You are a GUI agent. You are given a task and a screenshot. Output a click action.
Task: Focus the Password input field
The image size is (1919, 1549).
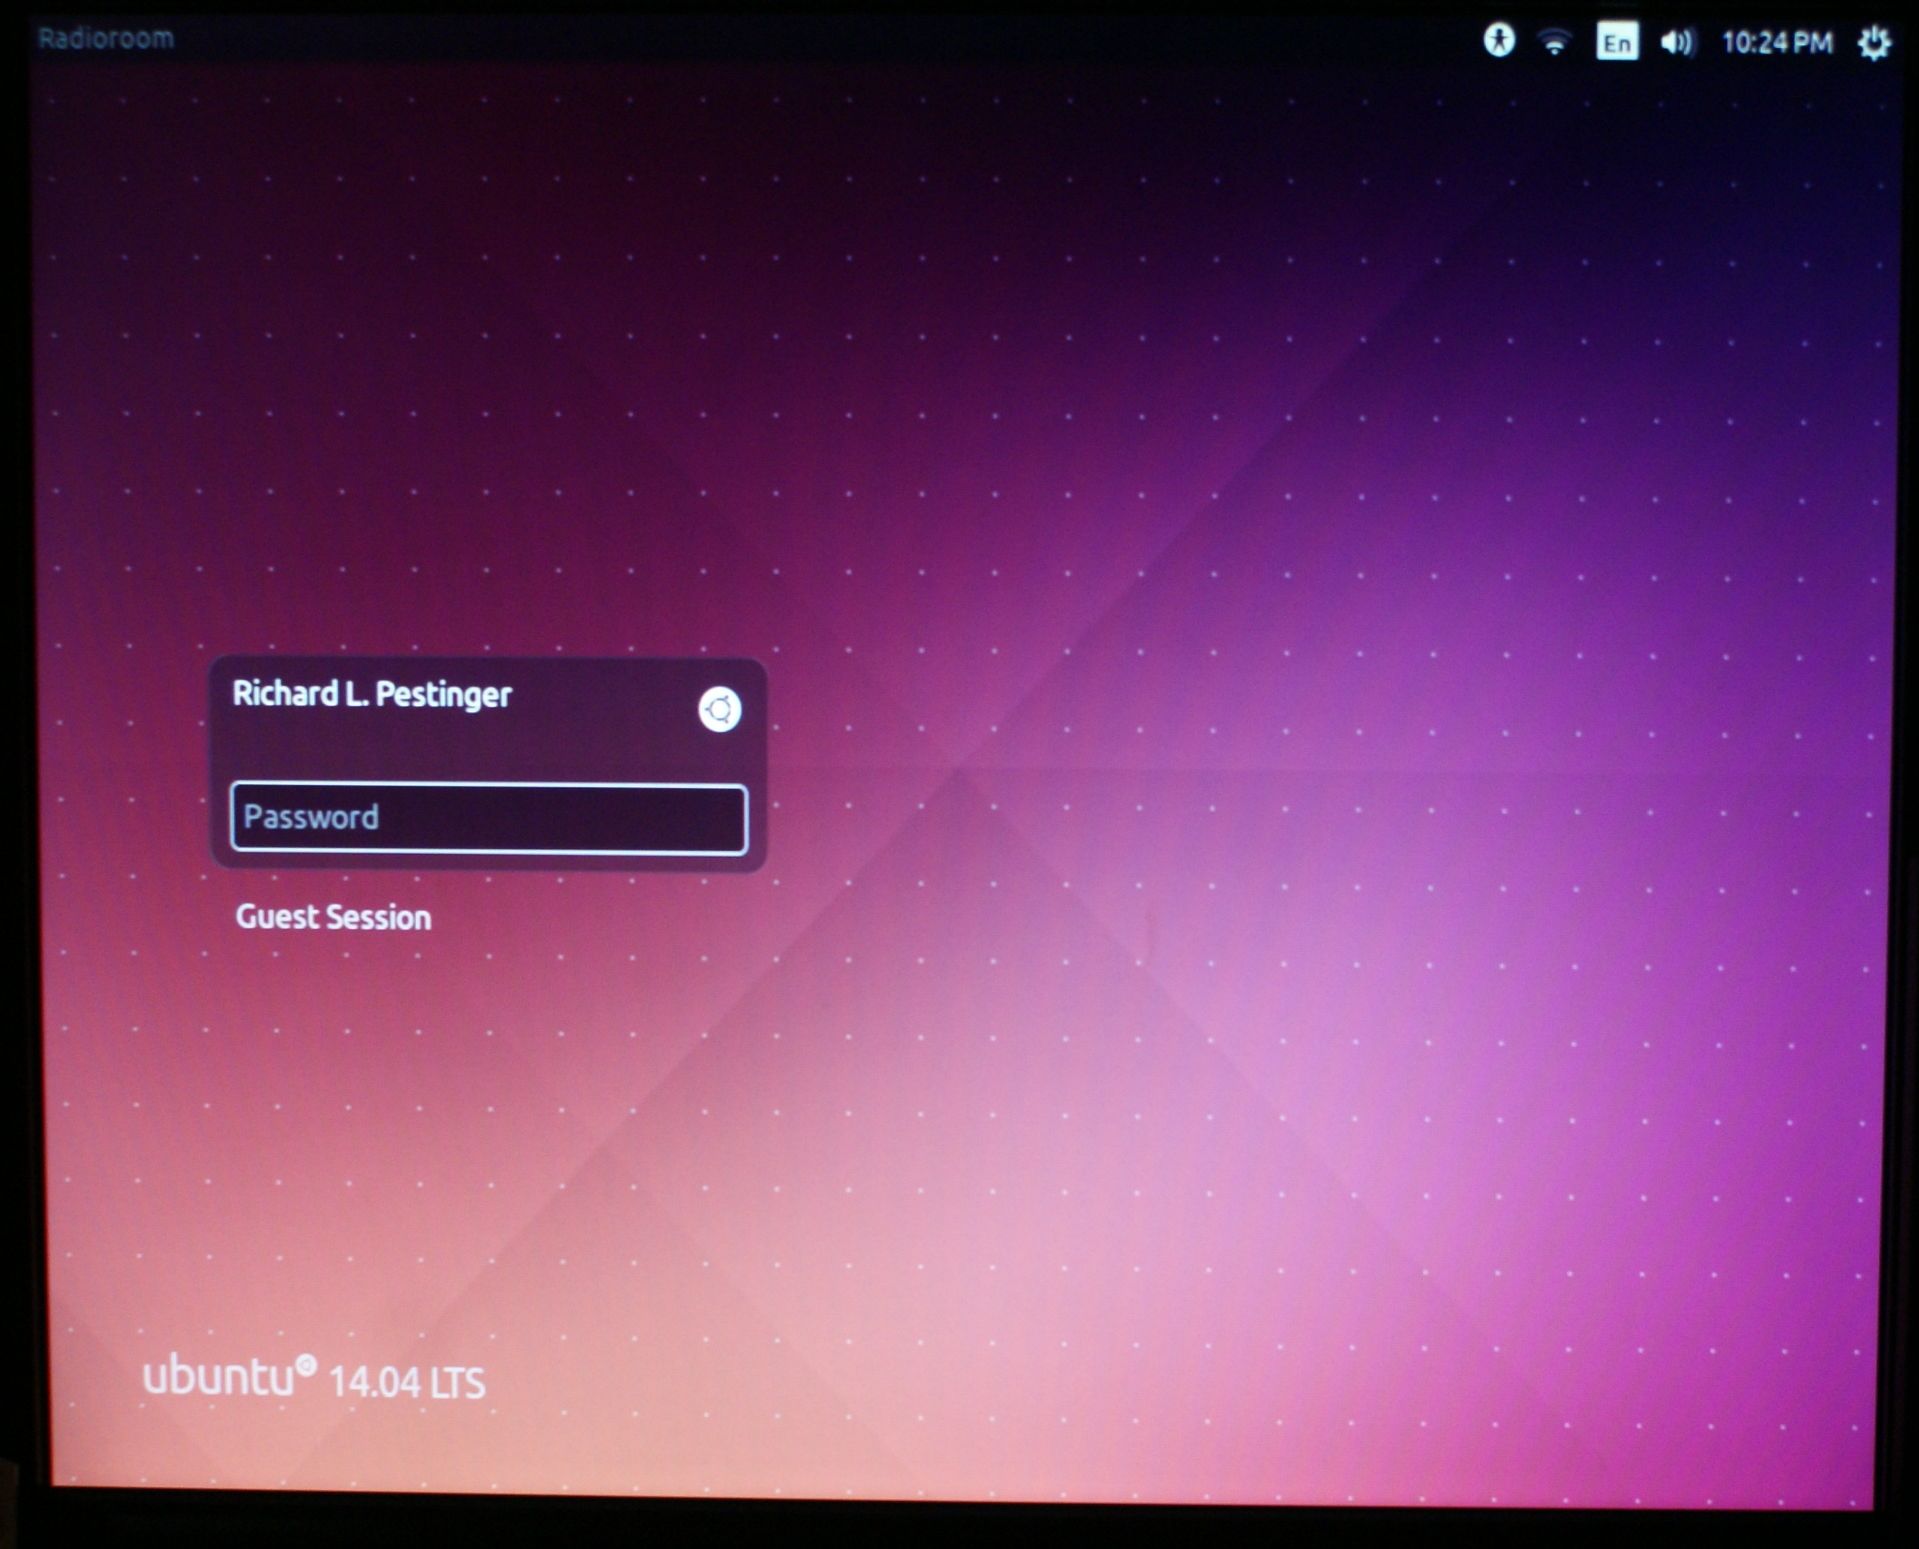(488, 818)
